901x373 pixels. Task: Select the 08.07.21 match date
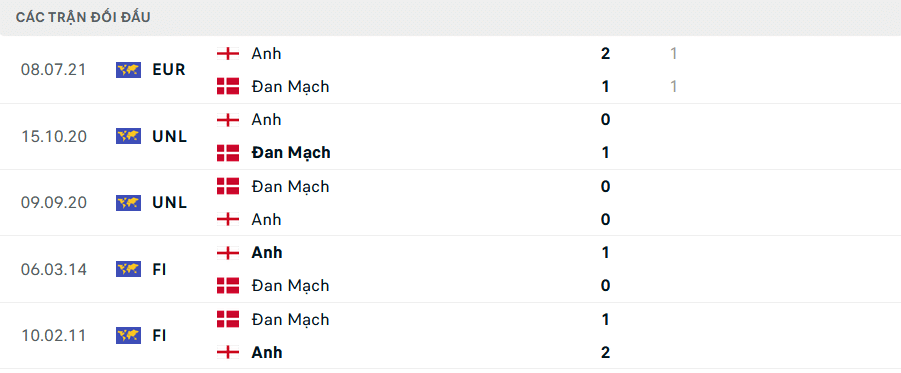coord(53,70)
